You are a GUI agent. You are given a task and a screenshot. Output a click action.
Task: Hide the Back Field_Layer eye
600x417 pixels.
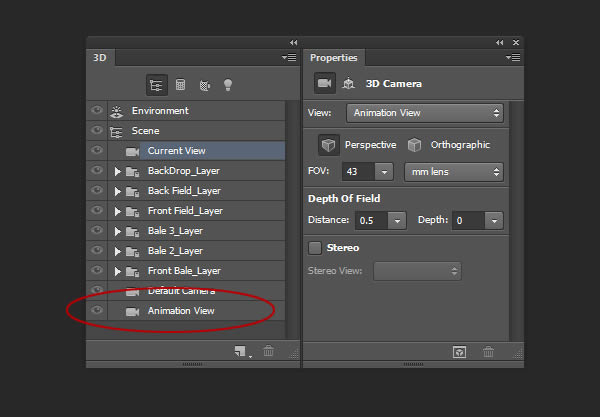tap(97, 190)
